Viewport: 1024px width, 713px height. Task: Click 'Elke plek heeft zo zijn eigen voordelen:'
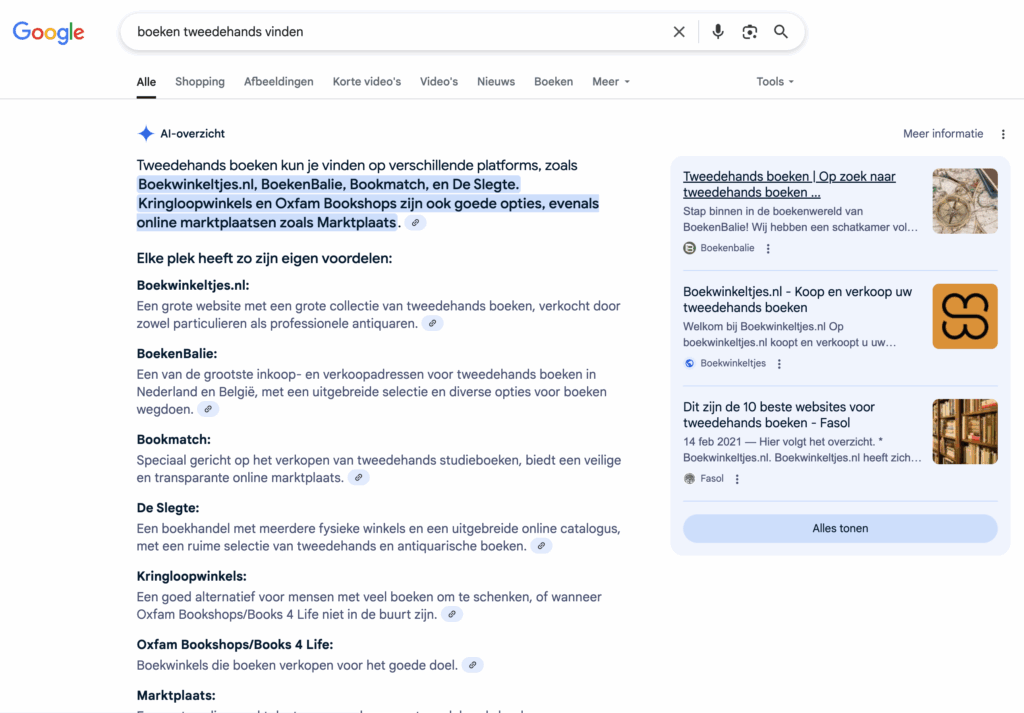coord(264,259)
